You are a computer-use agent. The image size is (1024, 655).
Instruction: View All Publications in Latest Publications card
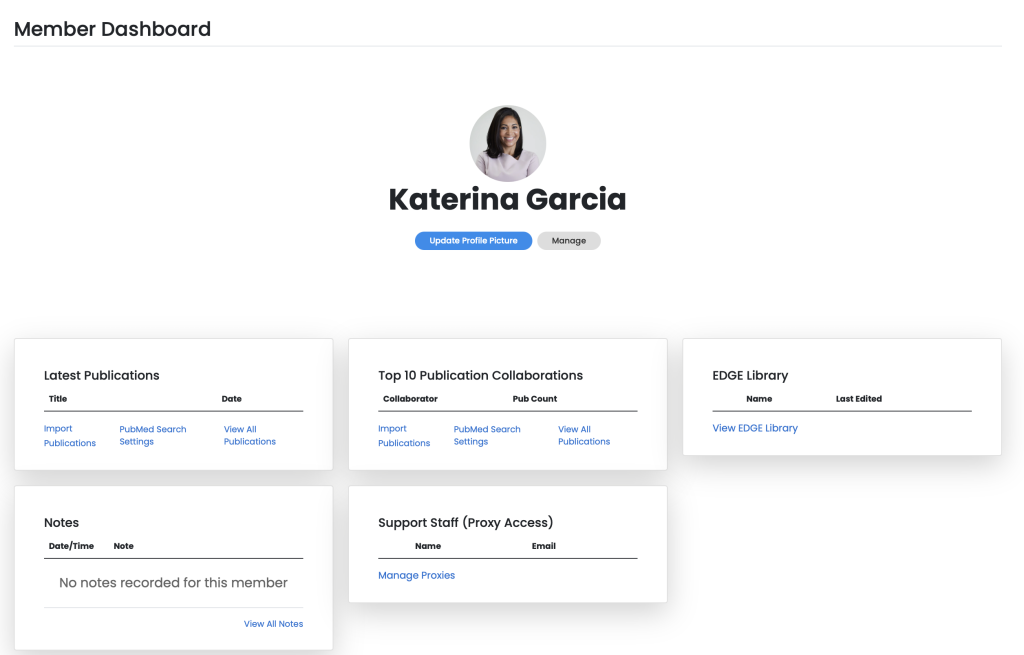(x=249, y=436)
